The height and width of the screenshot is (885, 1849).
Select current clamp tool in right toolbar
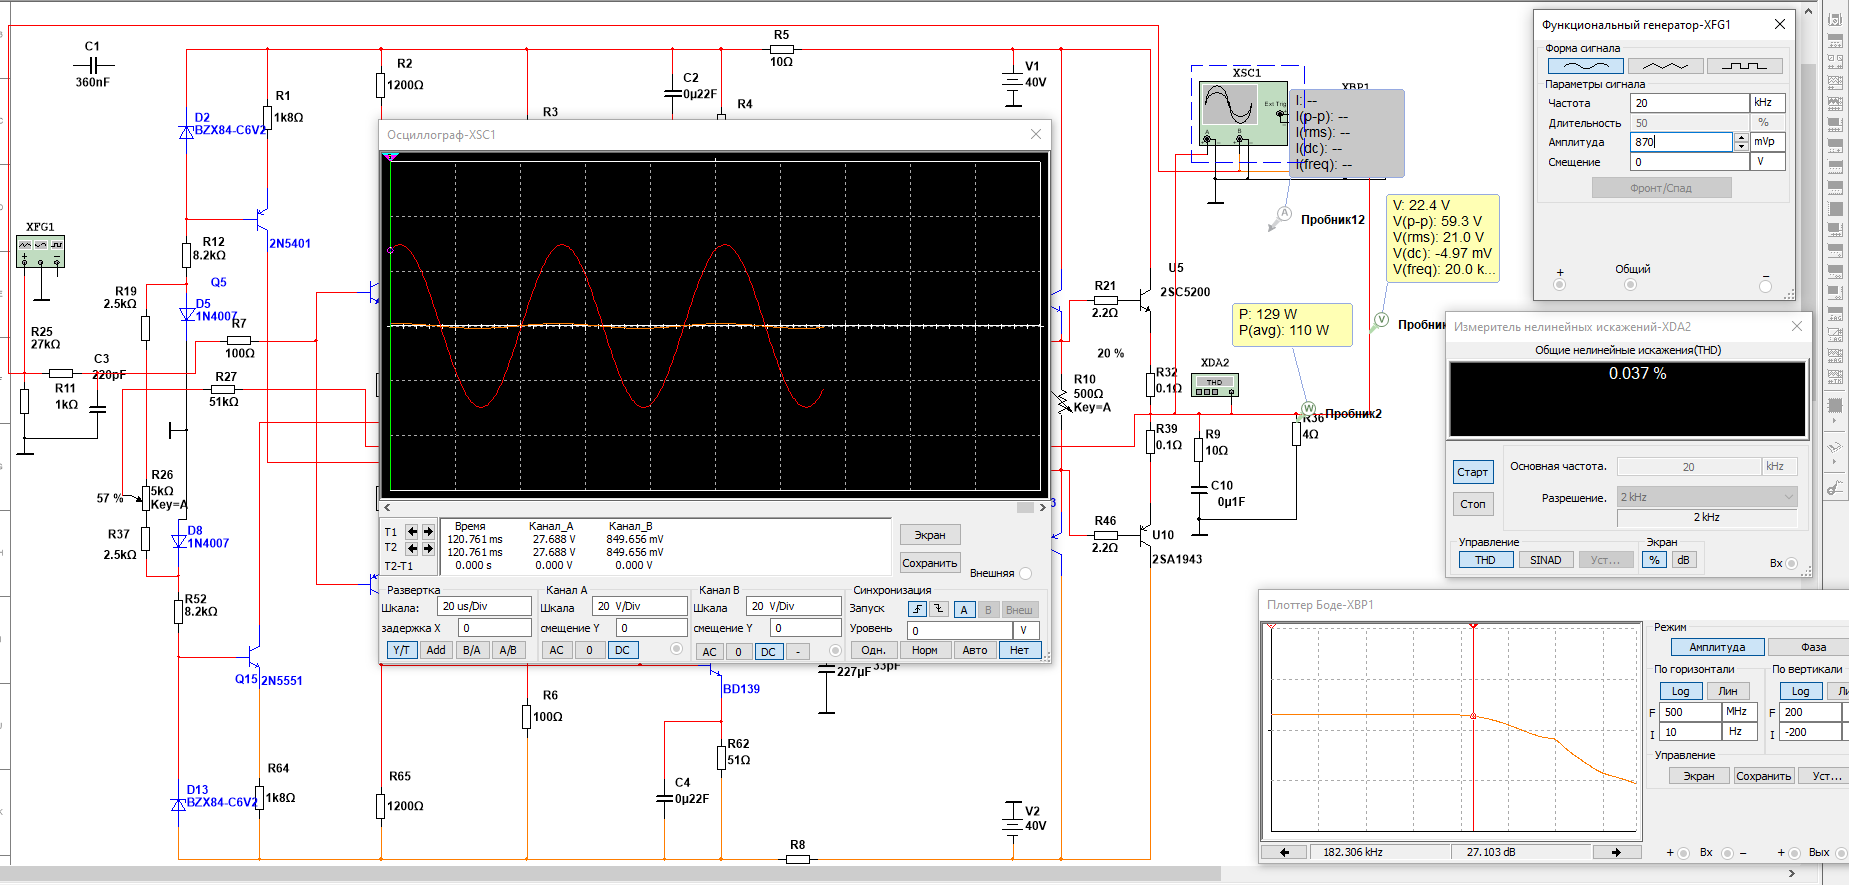pos(1835,487)
